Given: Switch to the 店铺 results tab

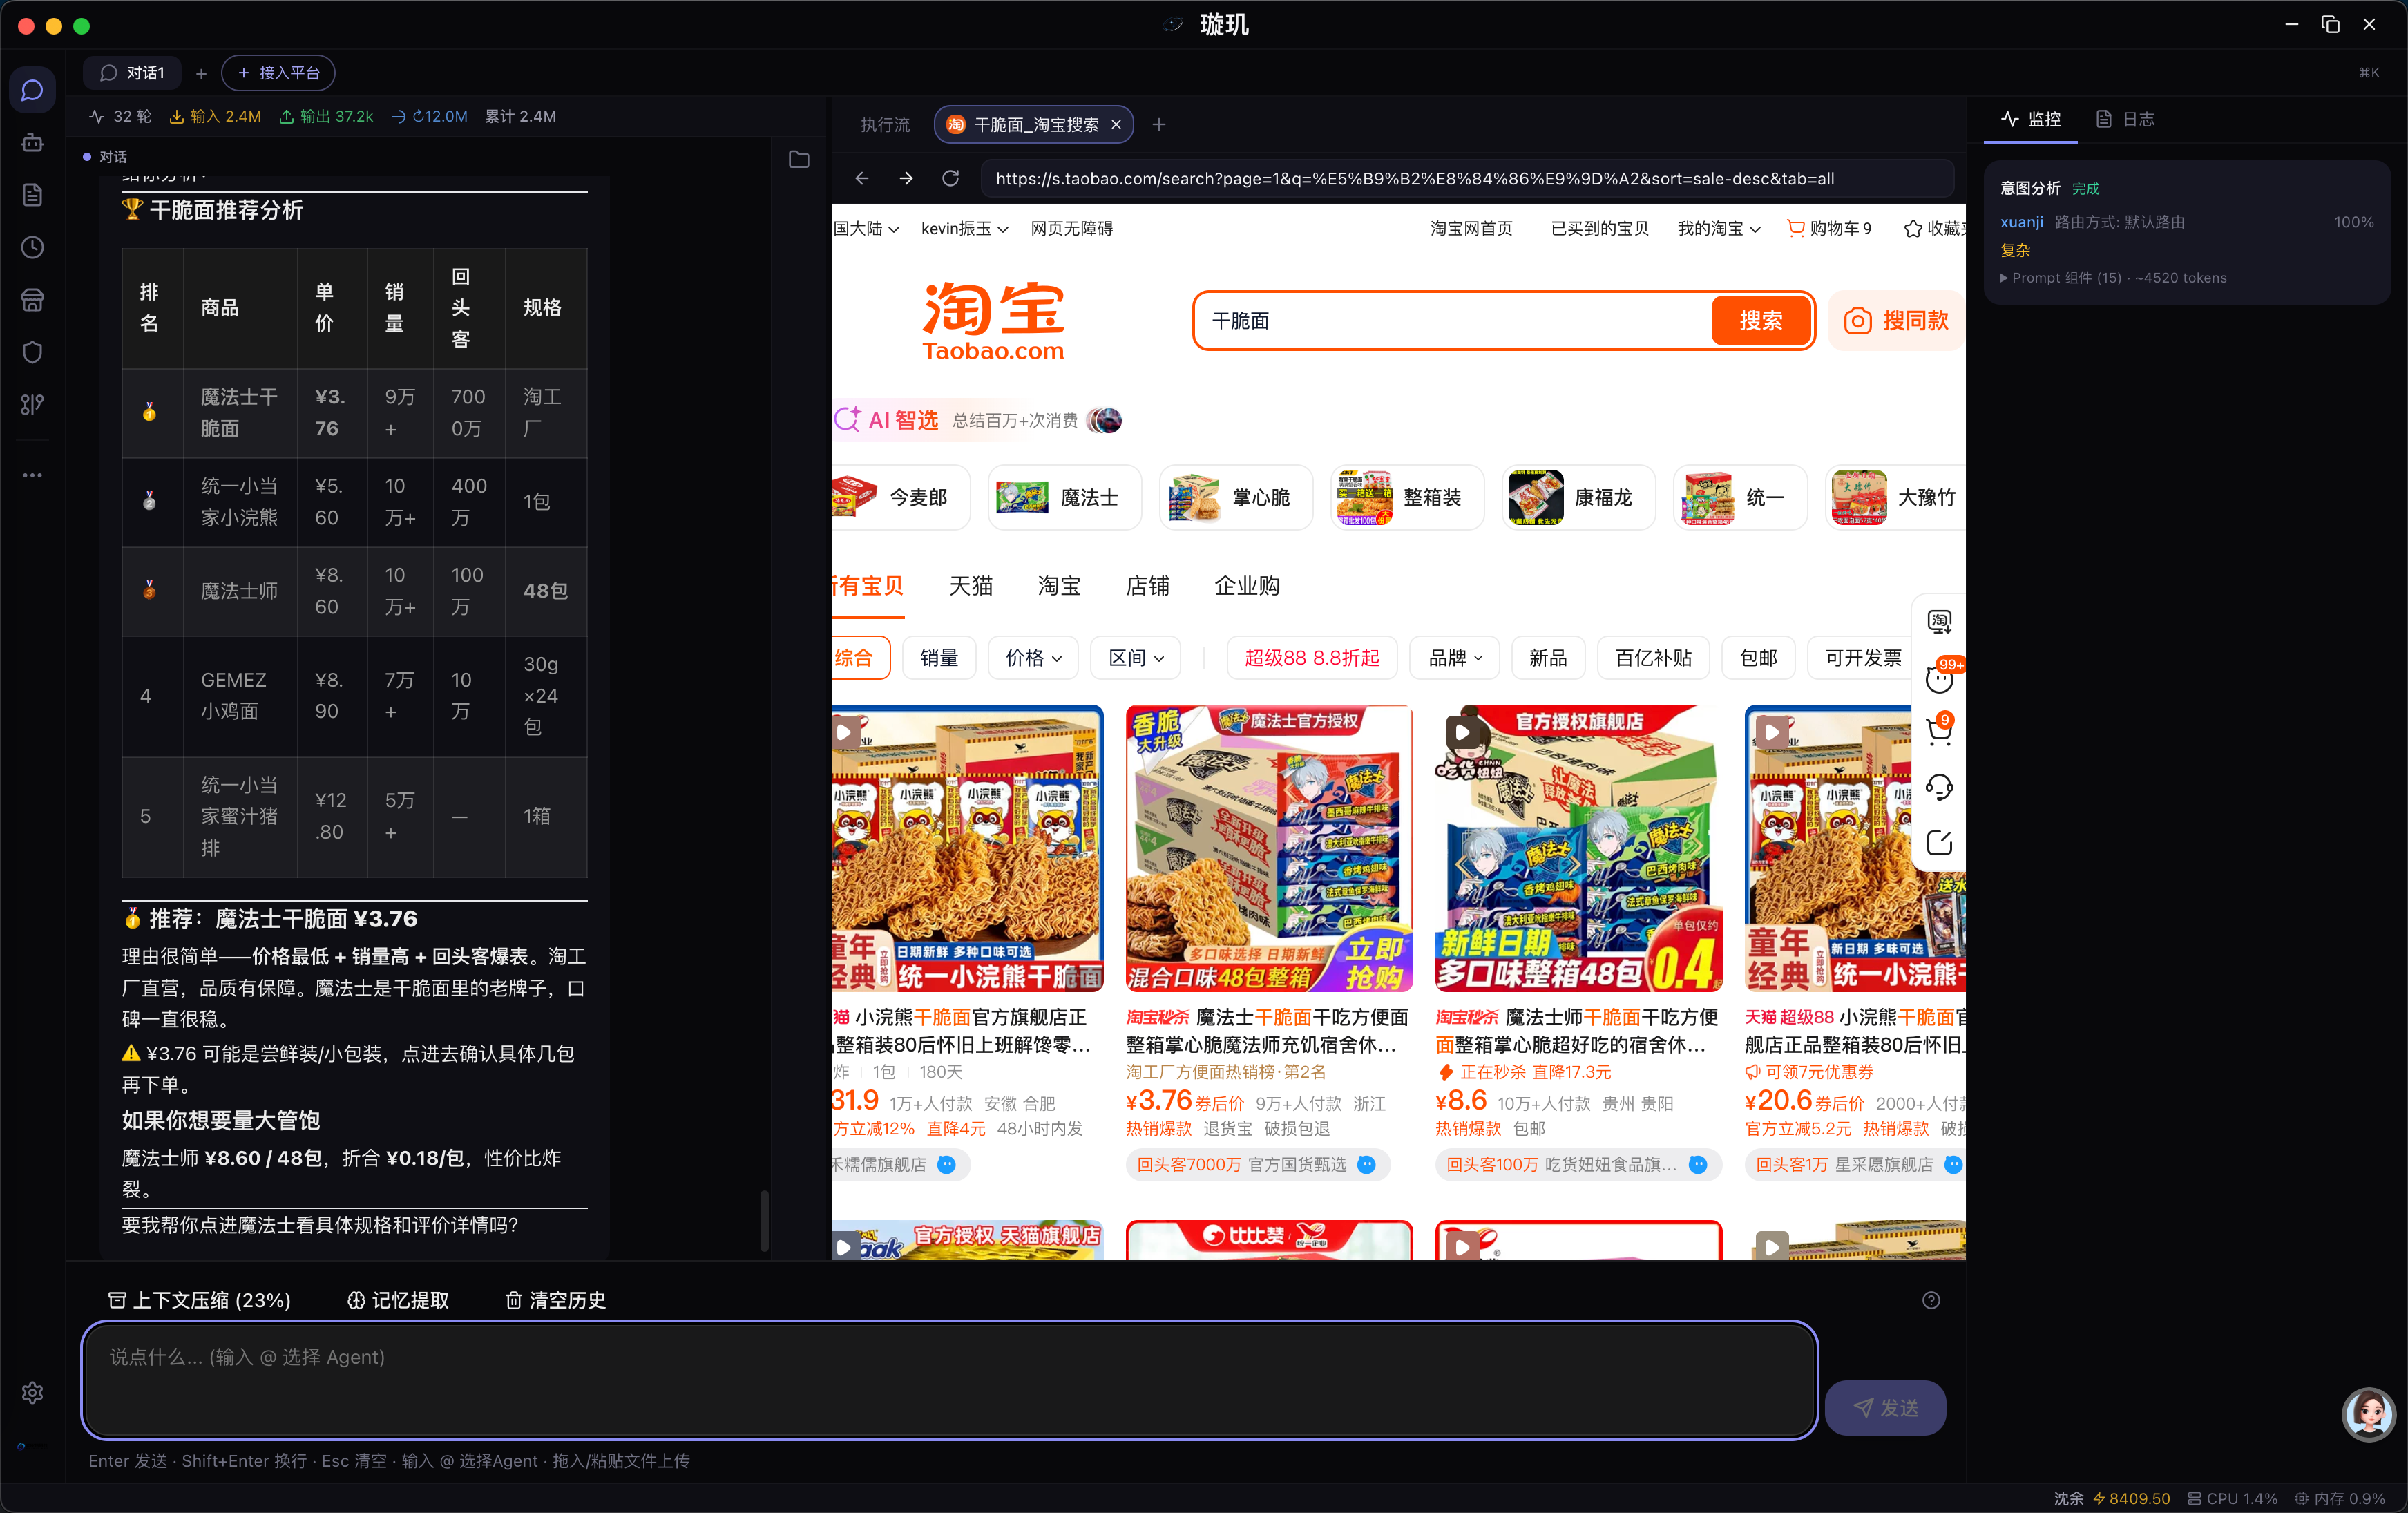Looking at the screenshot, I should [1147, 586].
